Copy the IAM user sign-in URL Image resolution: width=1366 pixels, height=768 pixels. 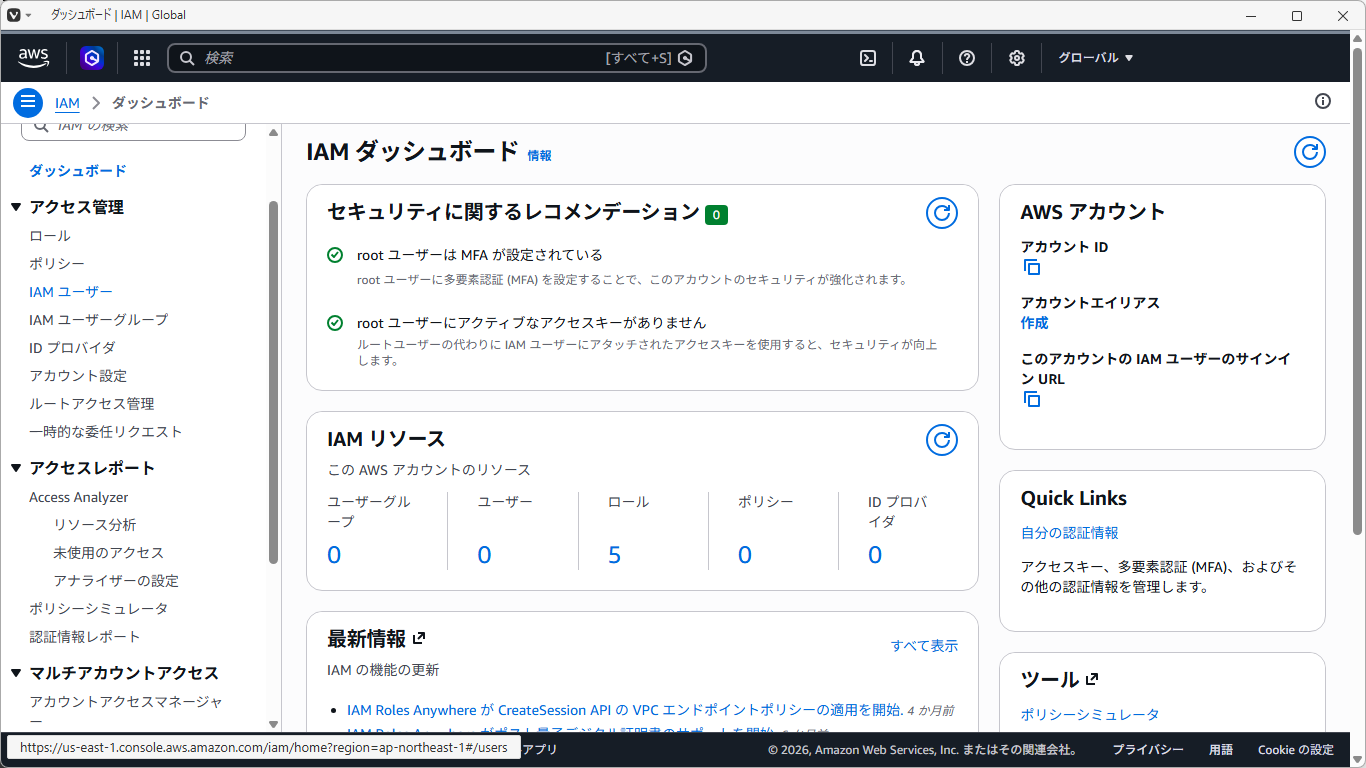(x=1032, y=399)
